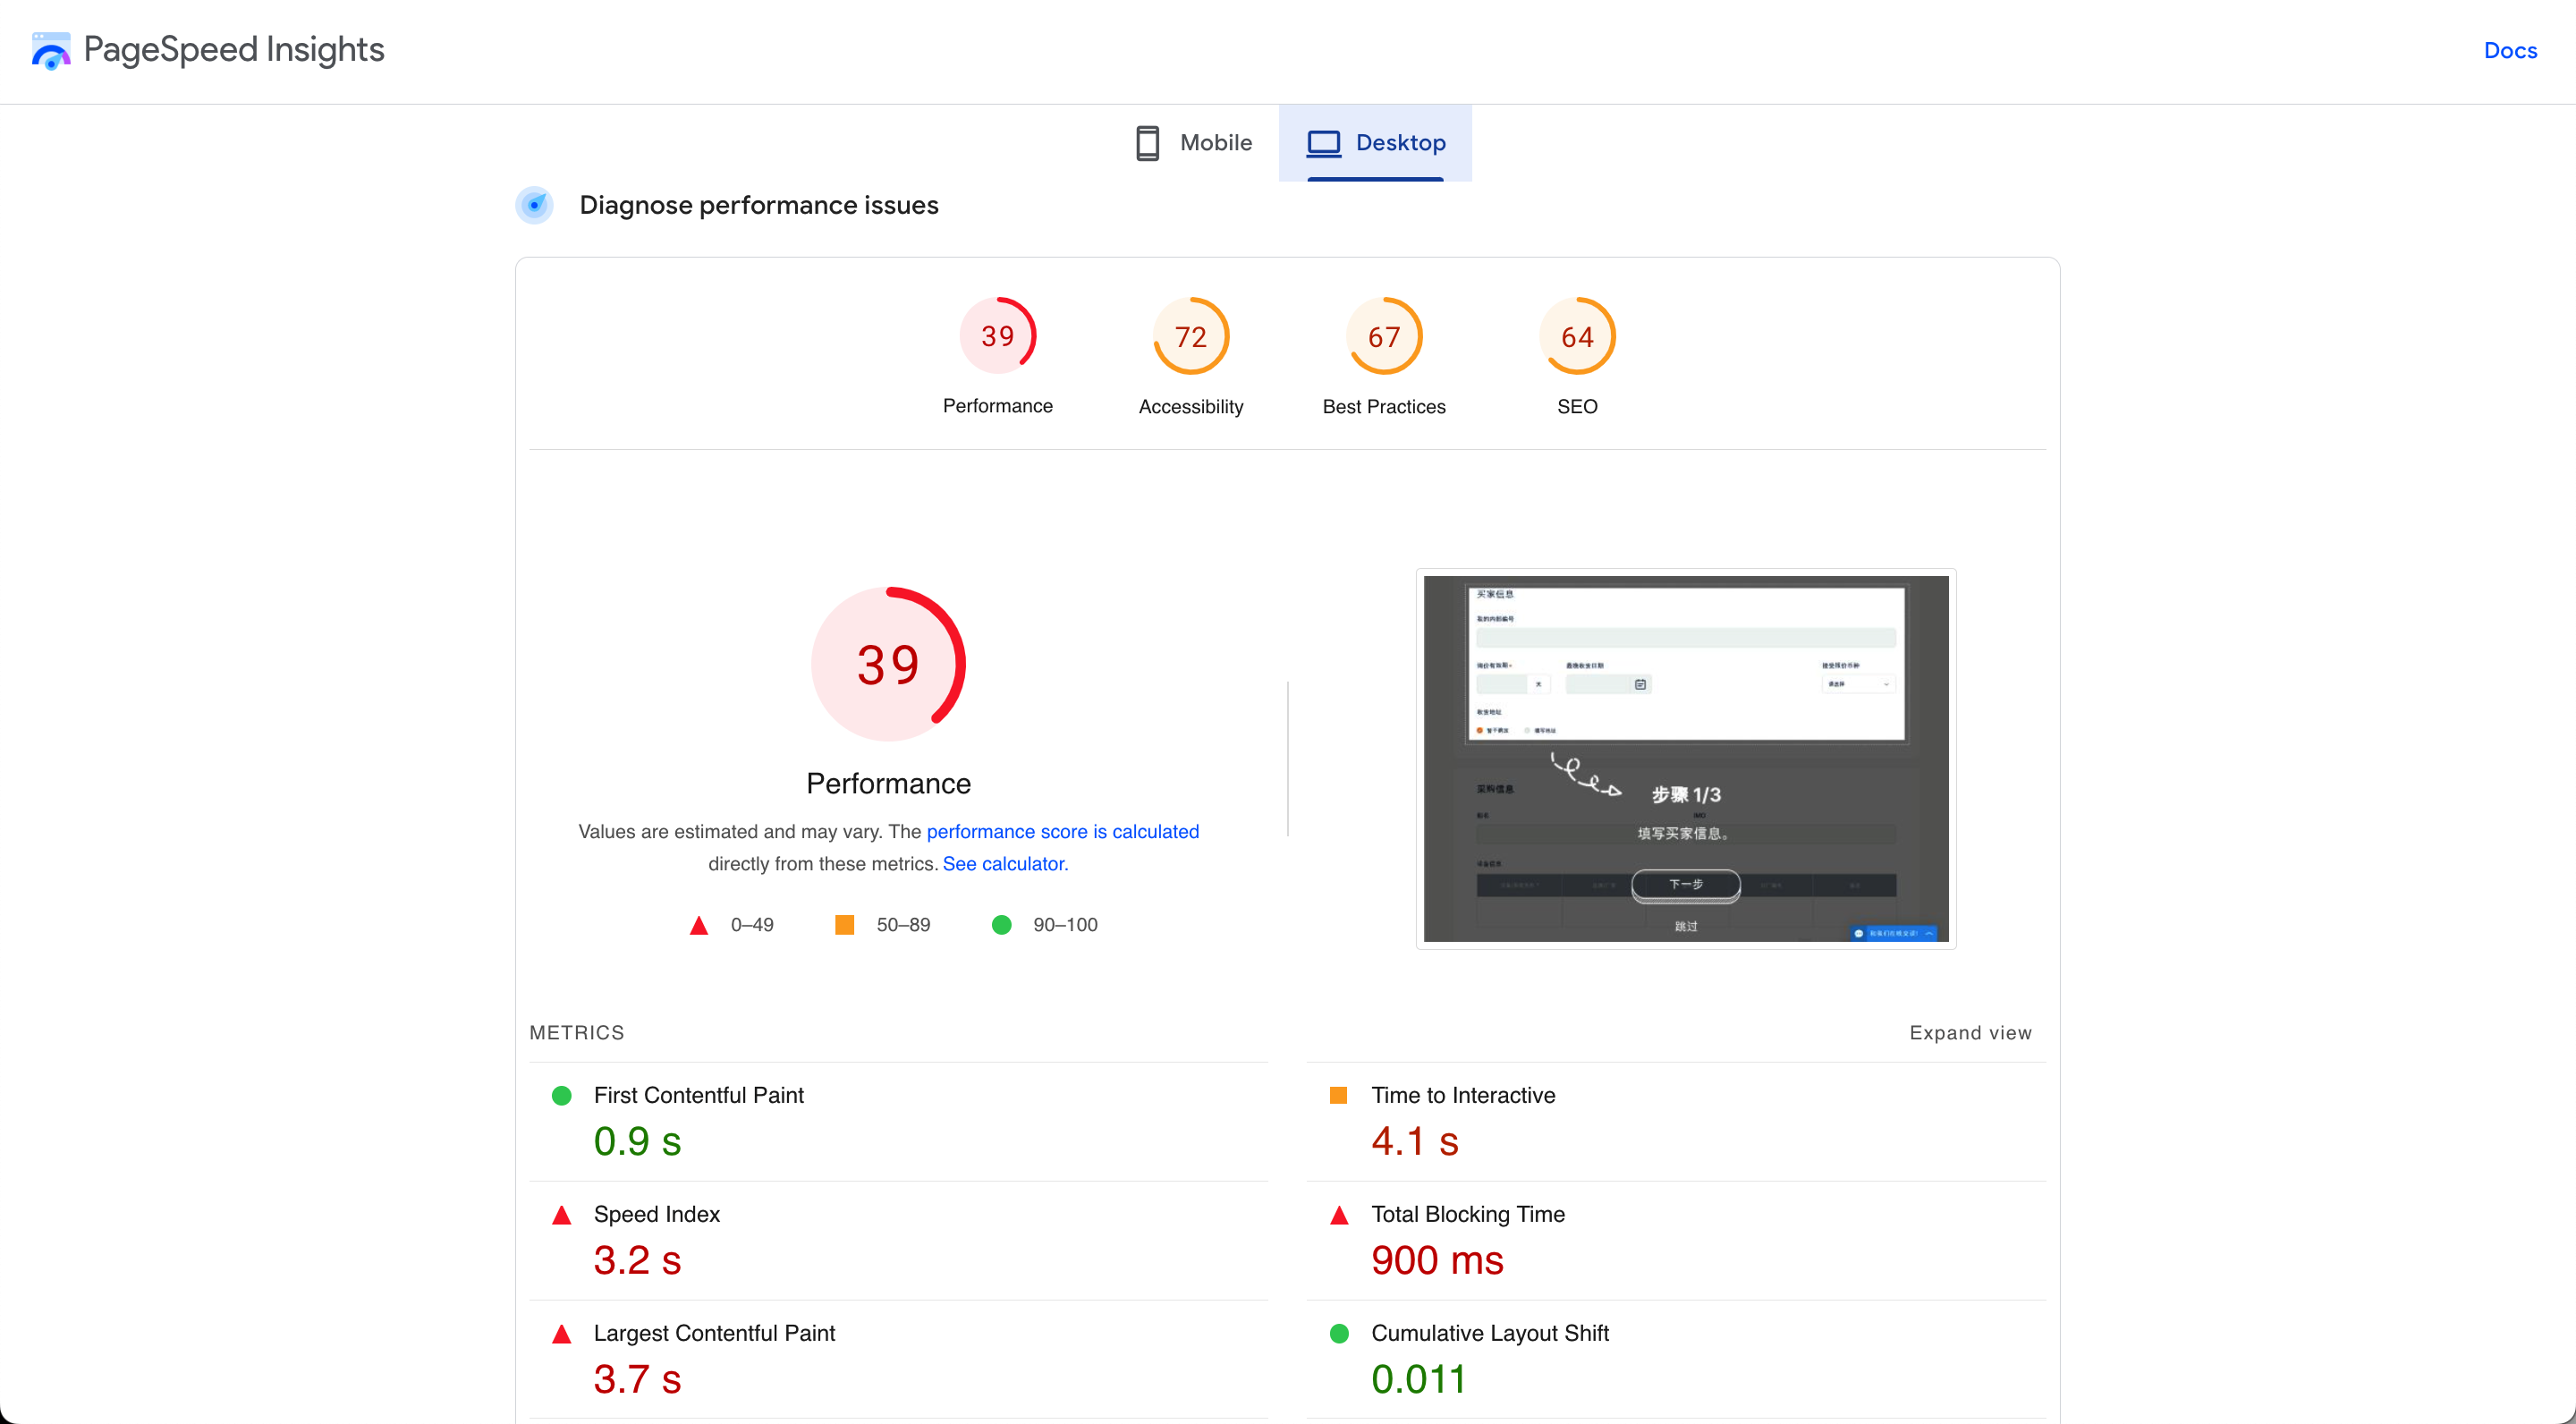2576x1424 pixels.
Task: Open 'performance score is calculated' link
Action: [1062, 831]
